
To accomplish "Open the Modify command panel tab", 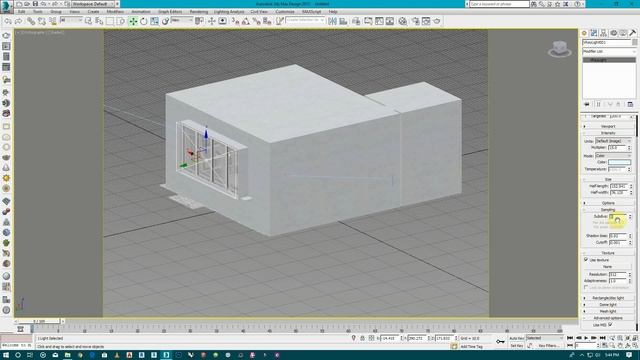I will (x=594, y=33).
